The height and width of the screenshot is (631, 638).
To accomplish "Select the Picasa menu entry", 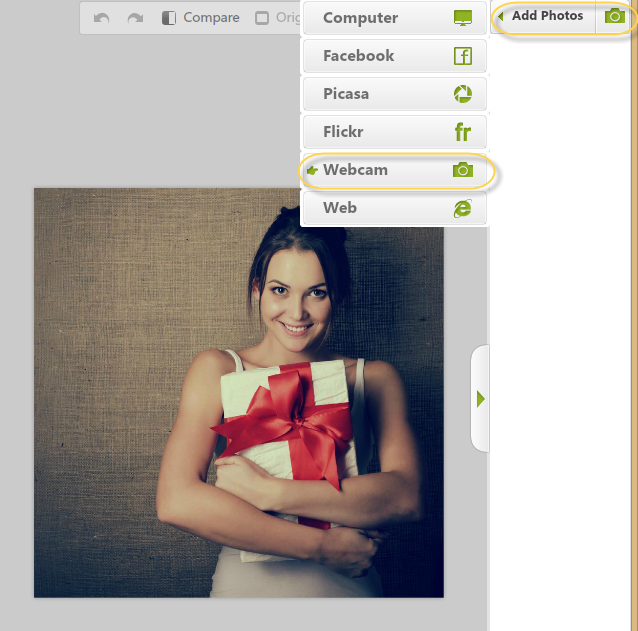I will coord(346,94).
